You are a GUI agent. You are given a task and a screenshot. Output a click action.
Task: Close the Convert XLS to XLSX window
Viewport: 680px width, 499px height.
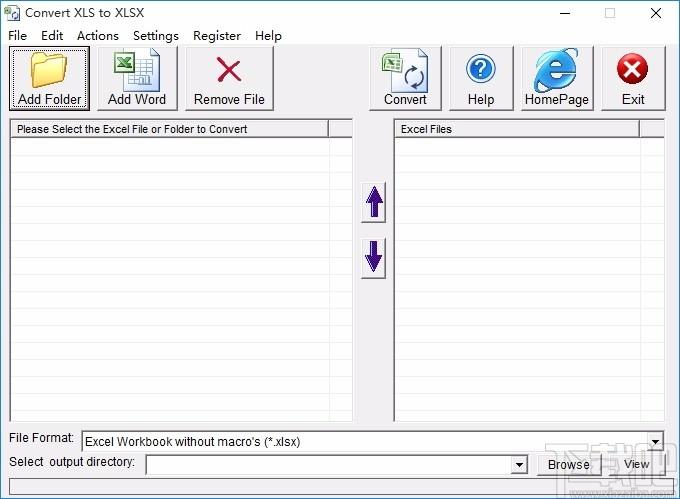pyautogui.click(x=656, y=13)
